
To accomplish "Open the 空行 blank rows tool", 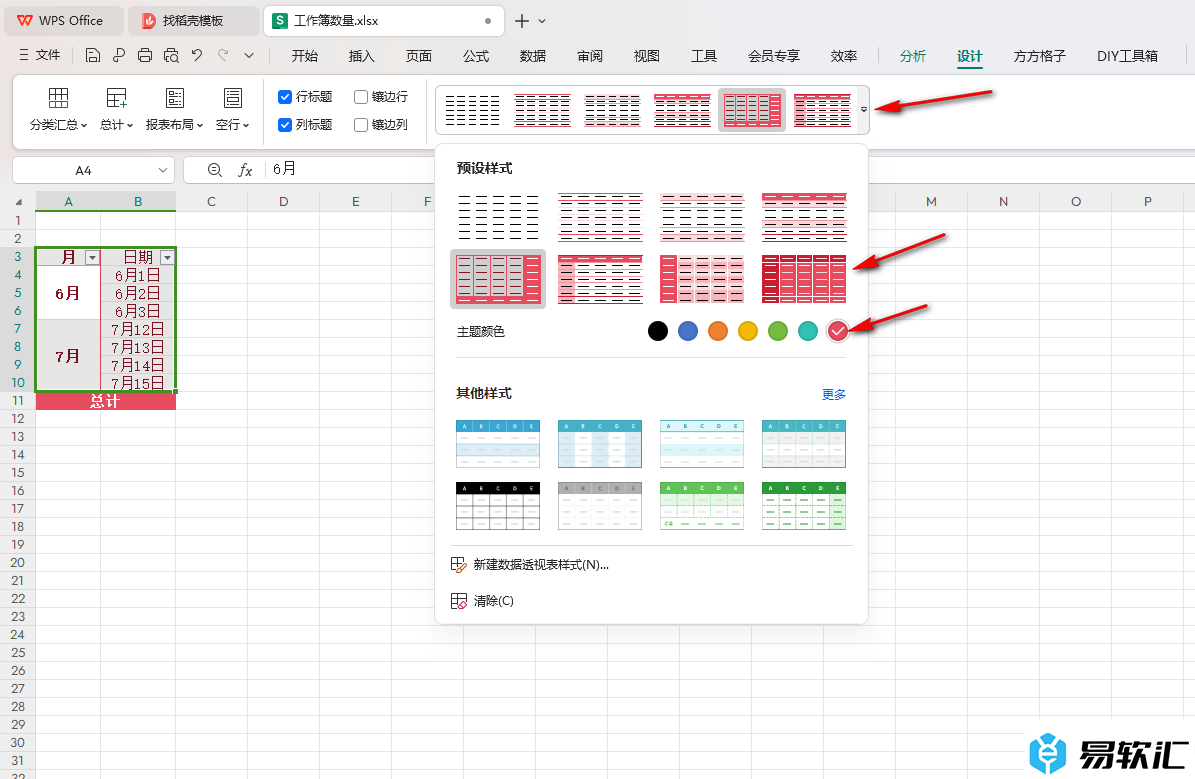I will click(x=232, y=108).
